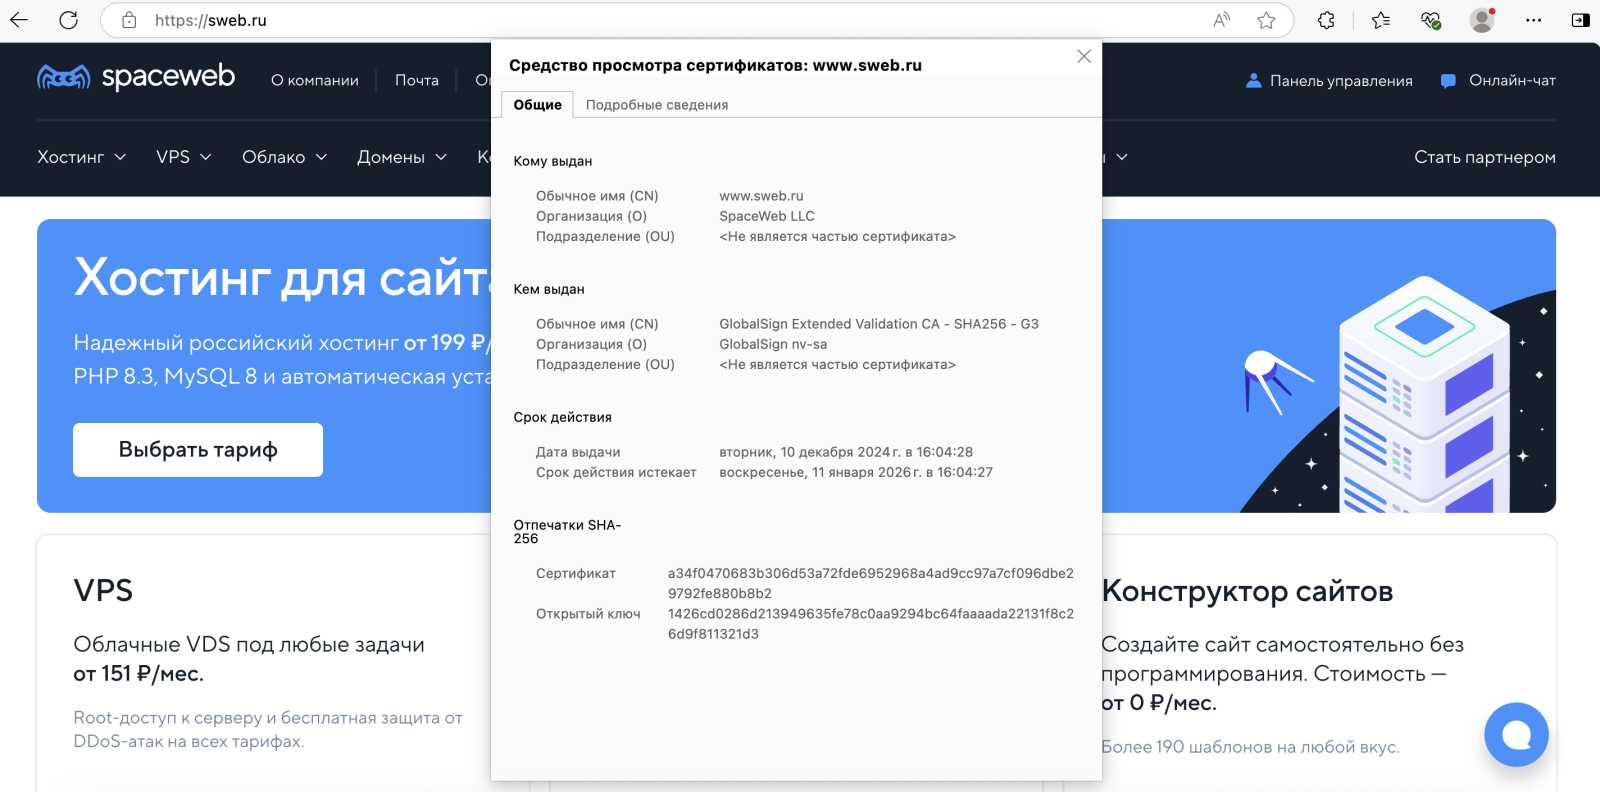Open the browser three-dots settings menu
Viewport: 1600px width, 792px height.
[x=1533, y=20]
